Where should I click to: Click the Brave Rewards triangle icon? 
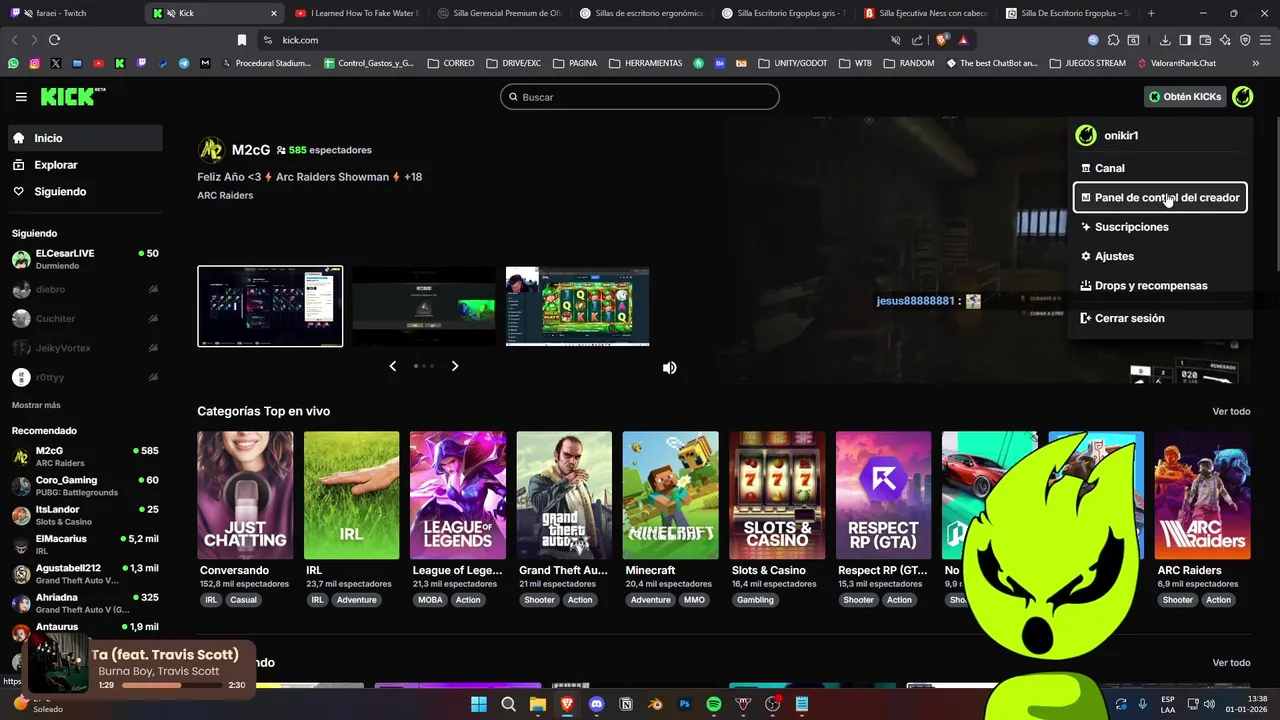pyautogui.click(x=963, y=40)
